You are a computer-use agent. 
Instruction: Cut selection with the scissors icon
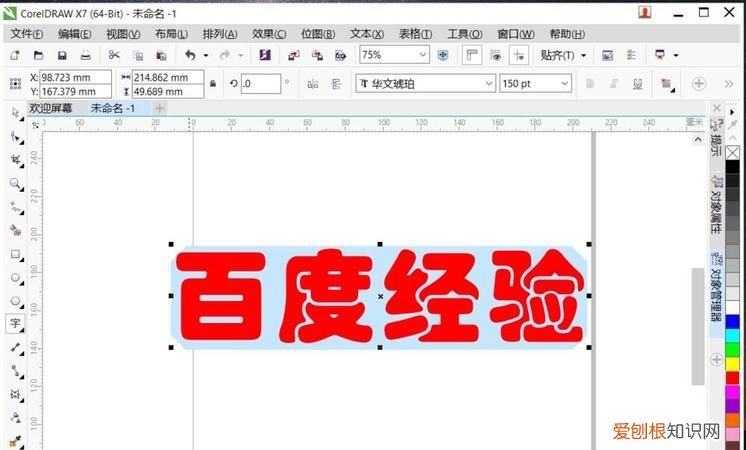pos(114,55)
